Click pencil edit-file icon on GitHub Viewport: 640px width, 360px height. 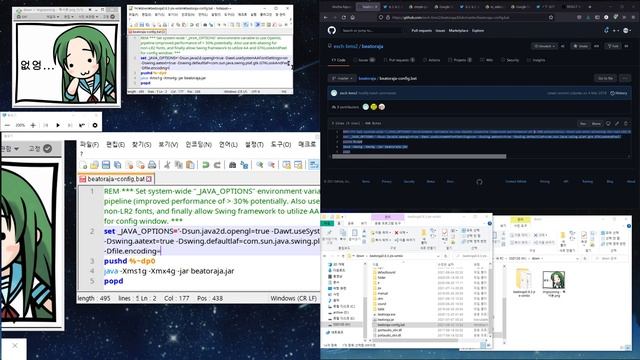(617, 123)
